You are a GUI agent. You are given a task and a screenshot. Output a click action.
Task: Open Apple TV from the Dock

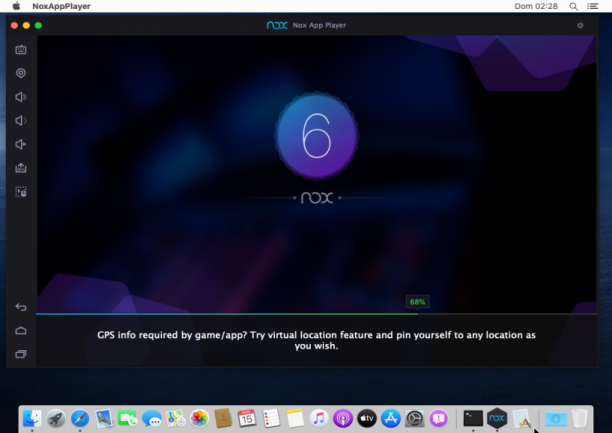(367, 419)
